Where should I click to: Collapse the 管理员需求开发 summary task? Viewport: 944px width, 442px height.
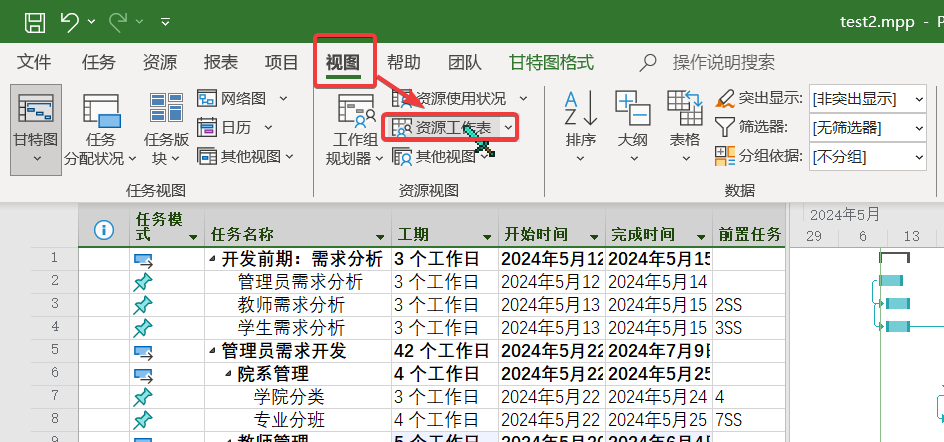[212, 351]
